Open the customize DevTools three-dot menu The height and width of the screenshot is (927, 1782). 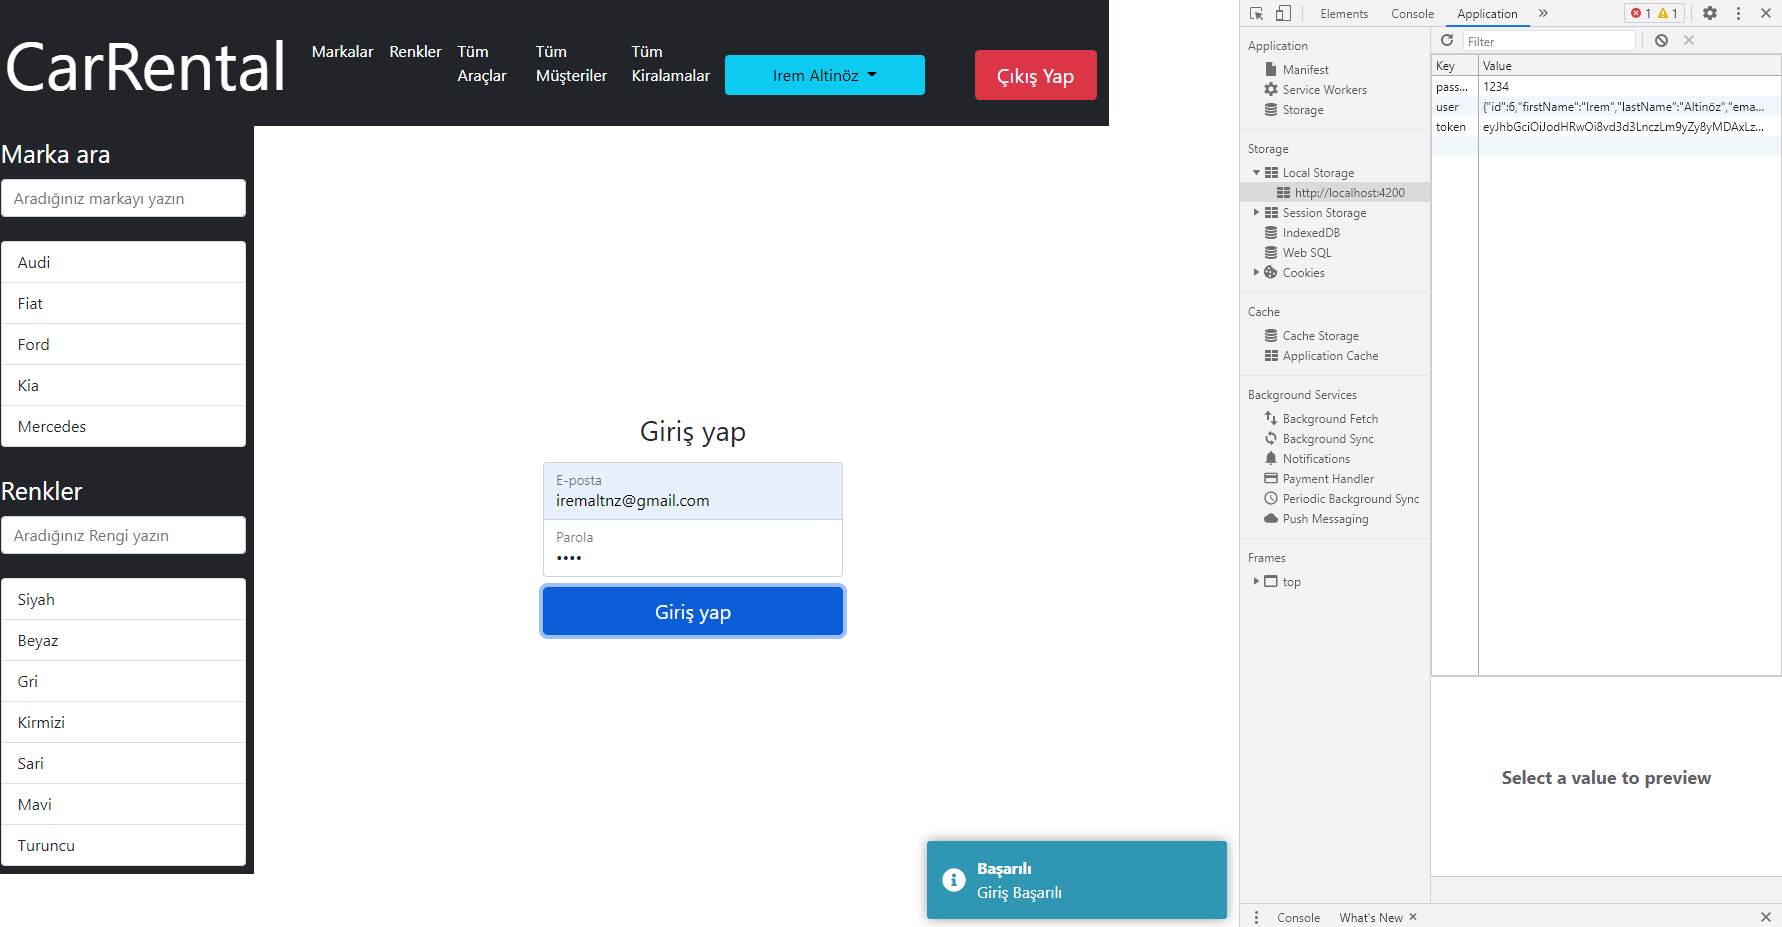coord(1738,13)
